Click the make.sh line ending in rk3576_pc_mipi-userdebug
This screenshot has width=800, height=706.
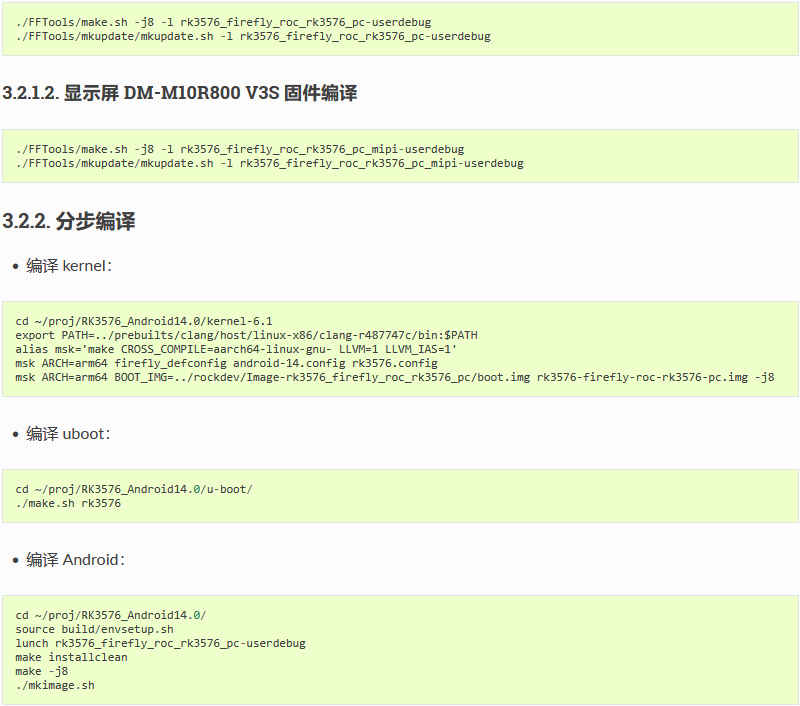[240, 149]
